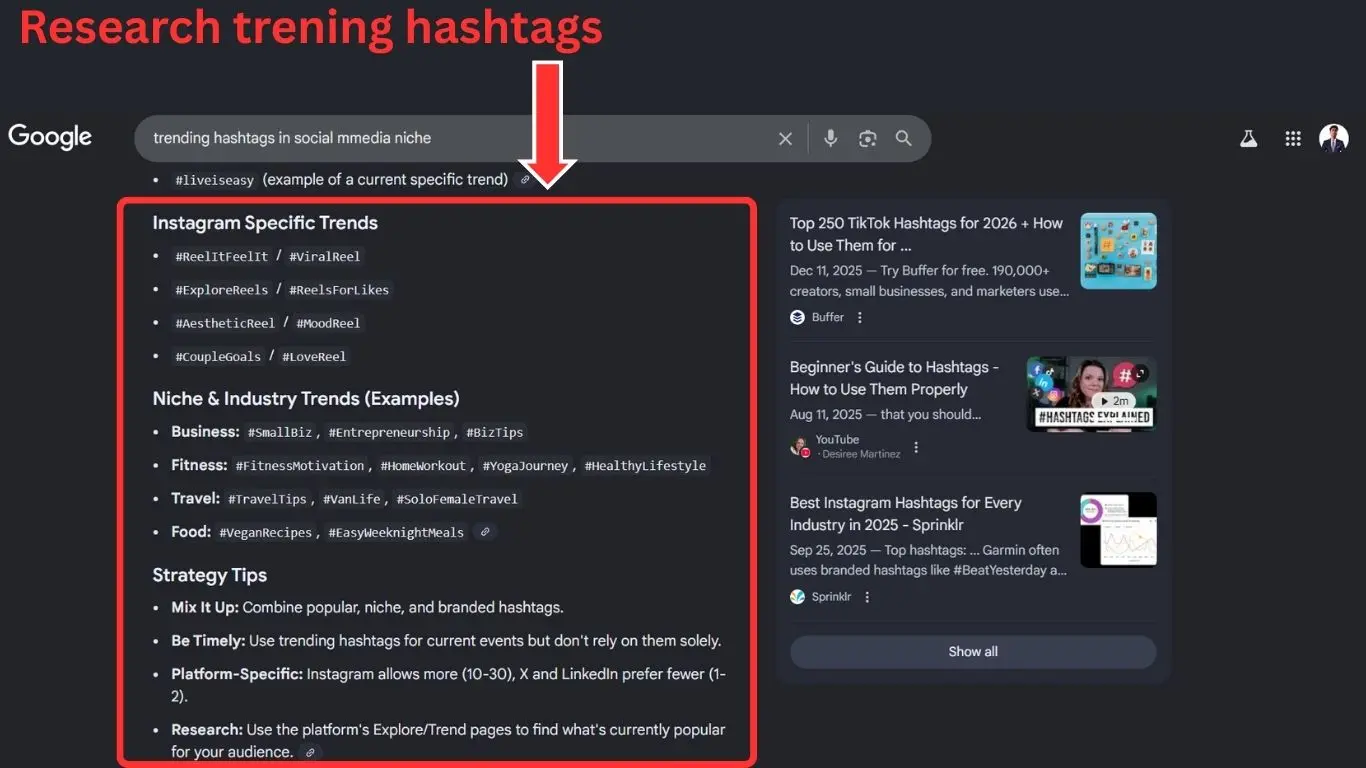Click the Instagram Specific Trends heading
Screen dimensions: 1366x768
point(265,223)
